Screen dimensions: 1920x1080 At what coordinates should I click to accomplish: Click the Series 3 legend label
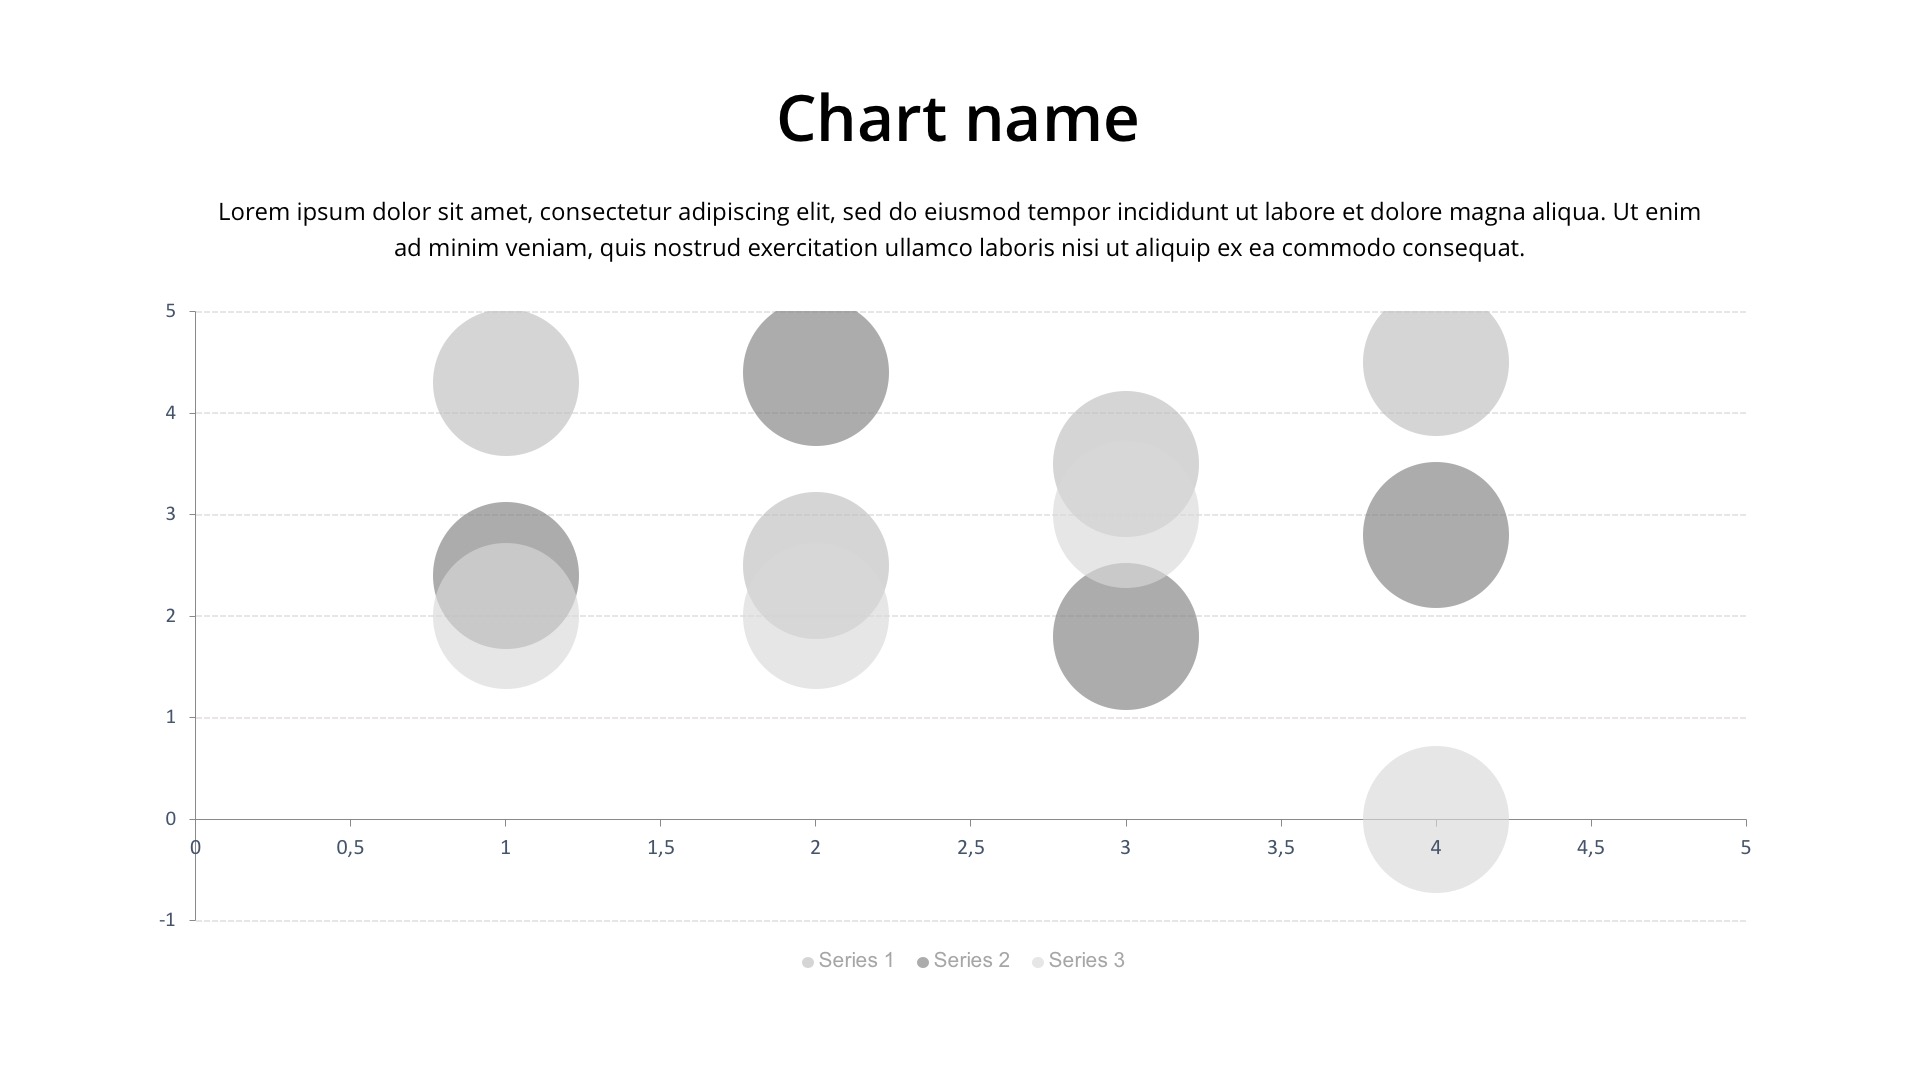(1086, 961)
